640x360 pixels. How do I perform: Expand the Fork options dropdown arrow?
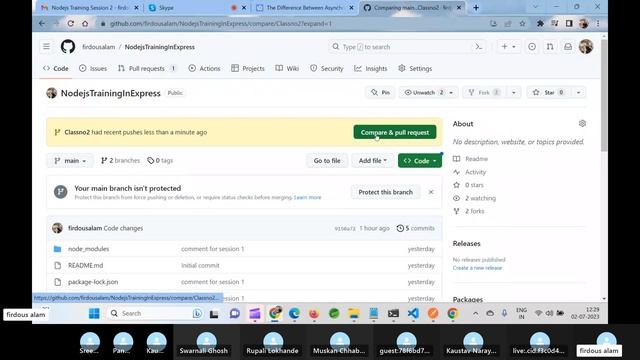513,93
